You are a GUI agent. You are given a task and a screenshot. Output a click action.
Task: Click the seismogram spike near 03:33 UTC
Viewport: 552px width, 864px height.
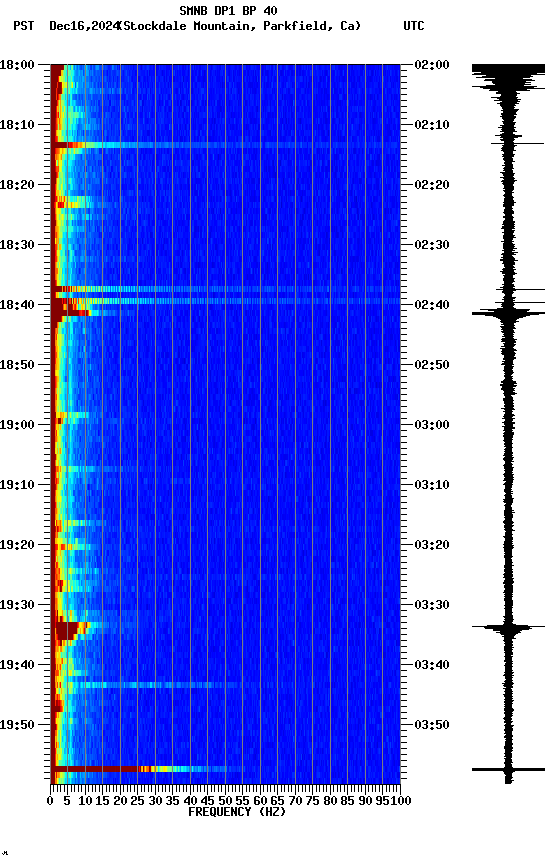(508, 627)
